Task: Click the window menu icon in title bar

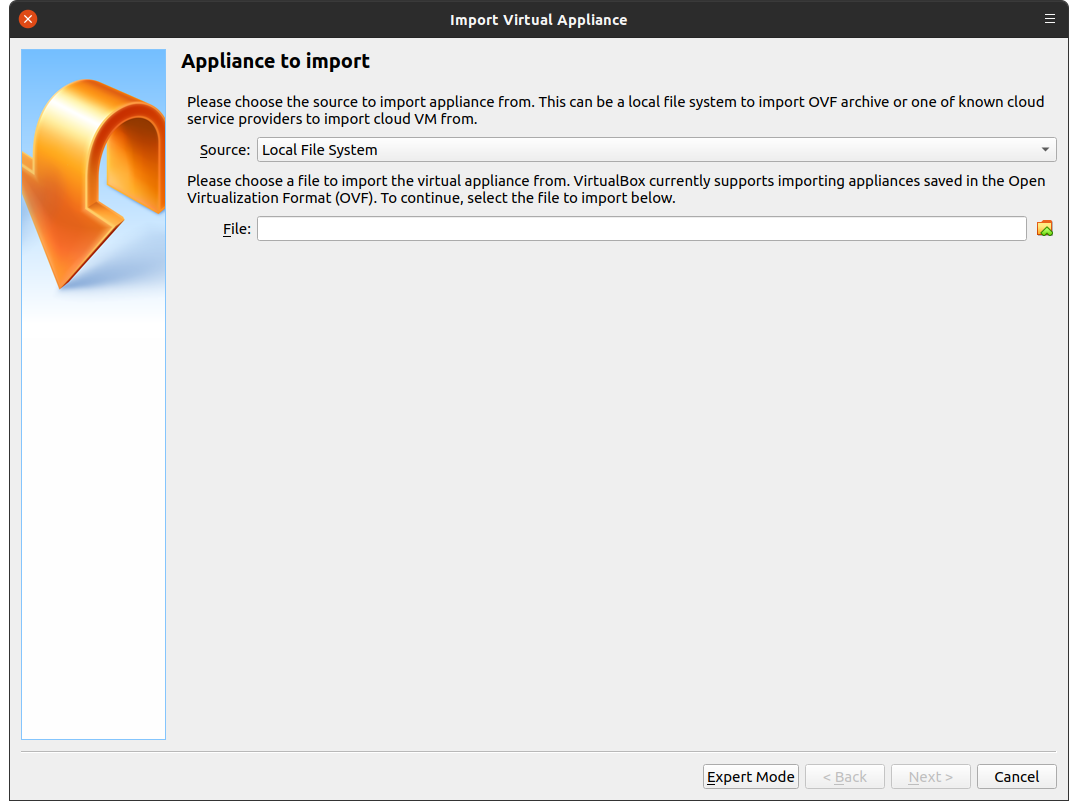Action: pos(1049,19)
